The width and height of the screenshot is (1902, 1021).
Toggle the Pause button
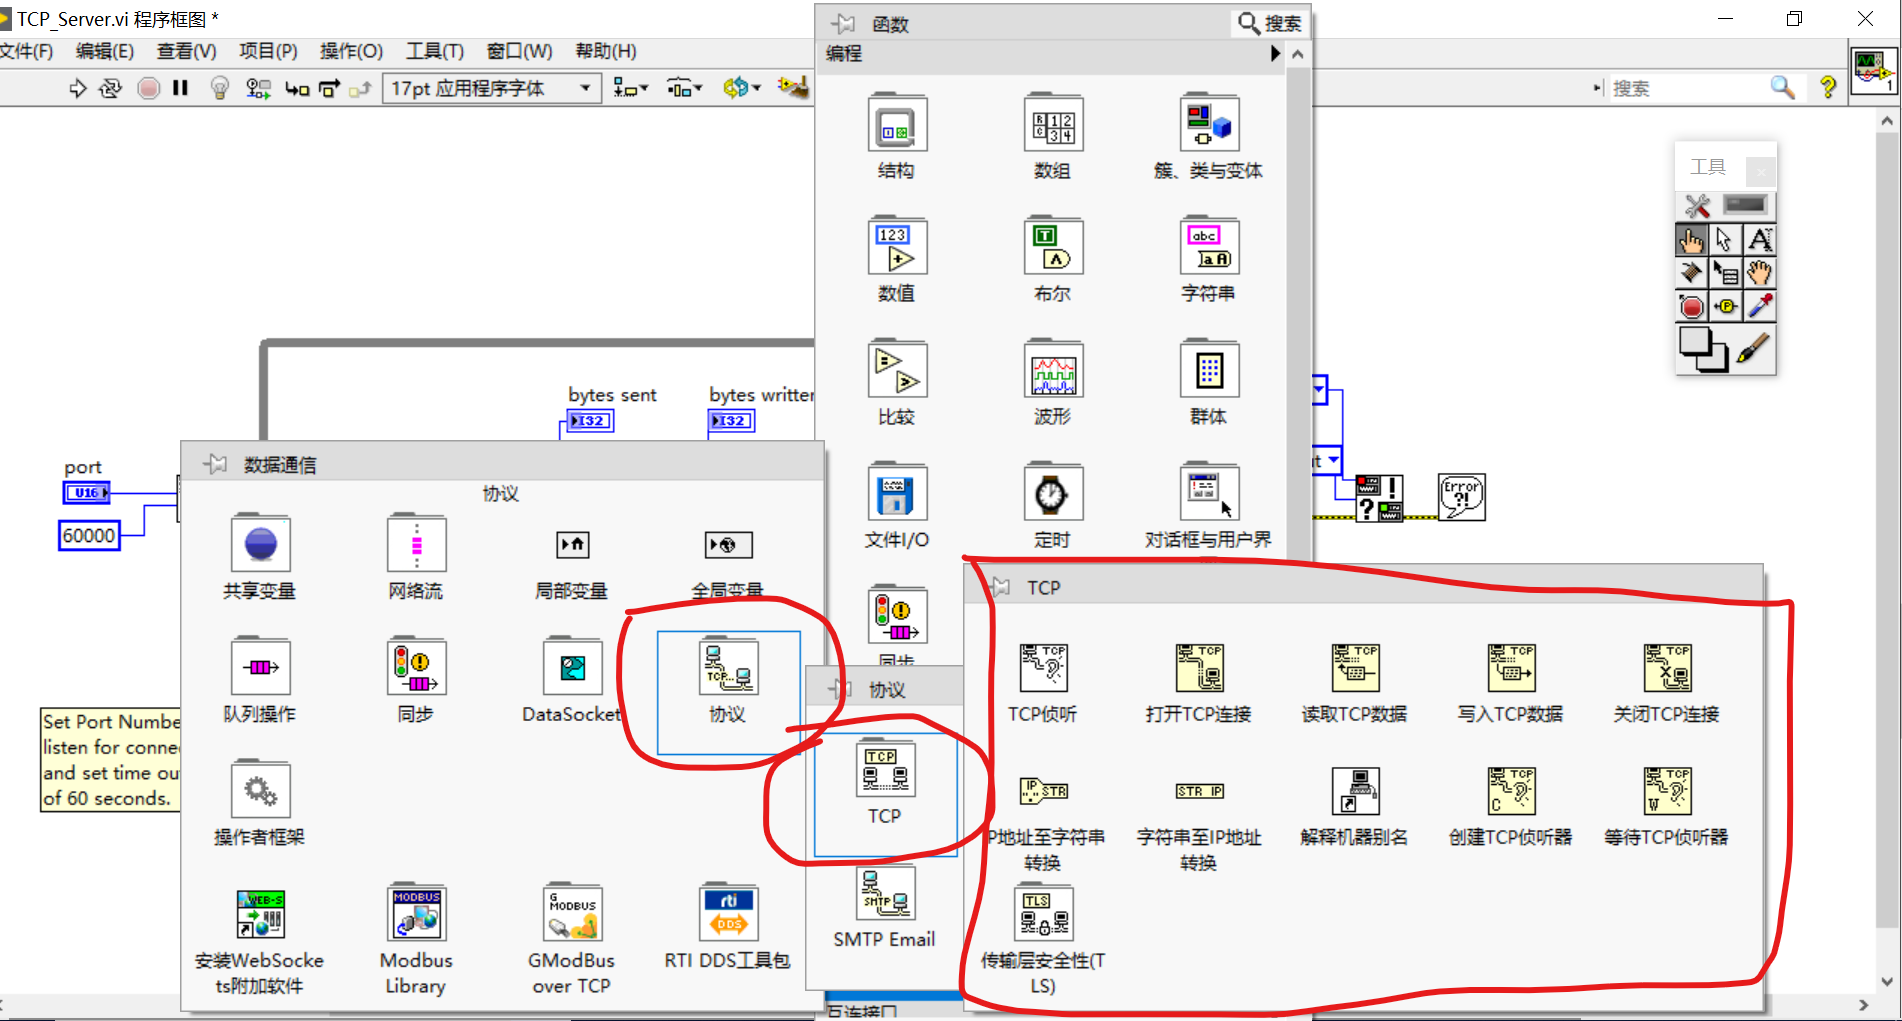tap(180, 88)
